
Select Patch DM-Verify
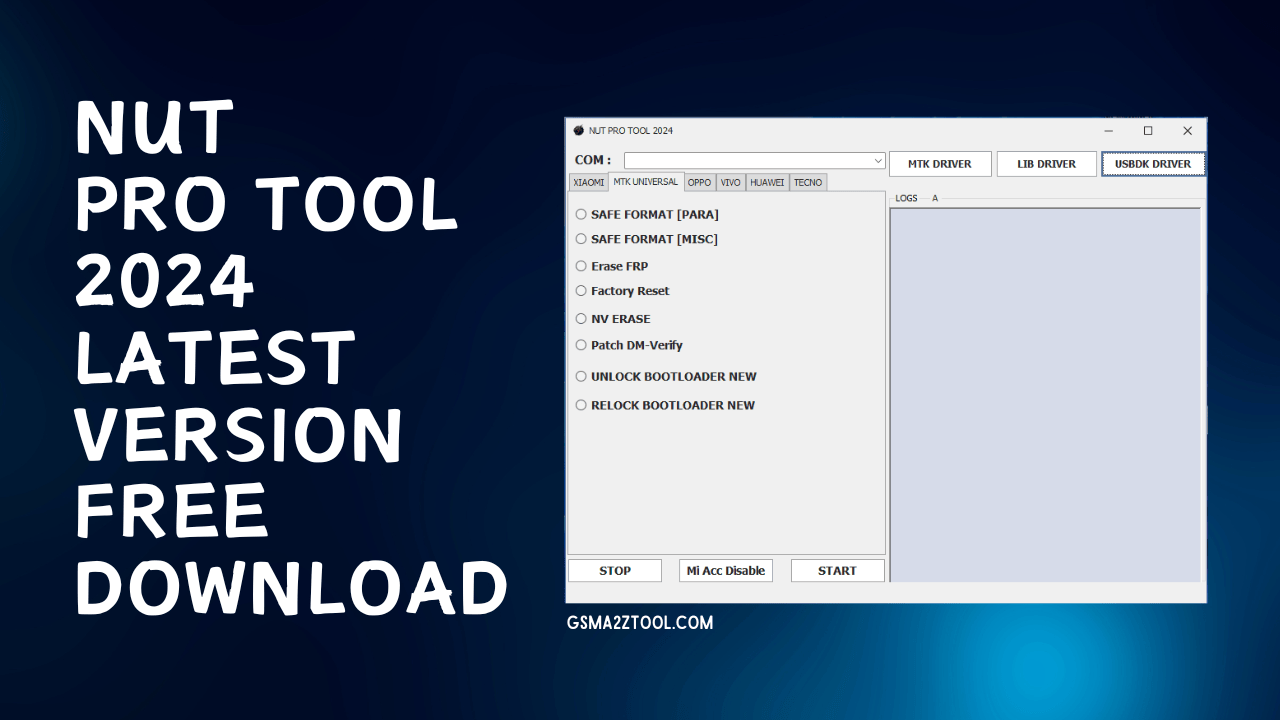click(x=581, y=345)
